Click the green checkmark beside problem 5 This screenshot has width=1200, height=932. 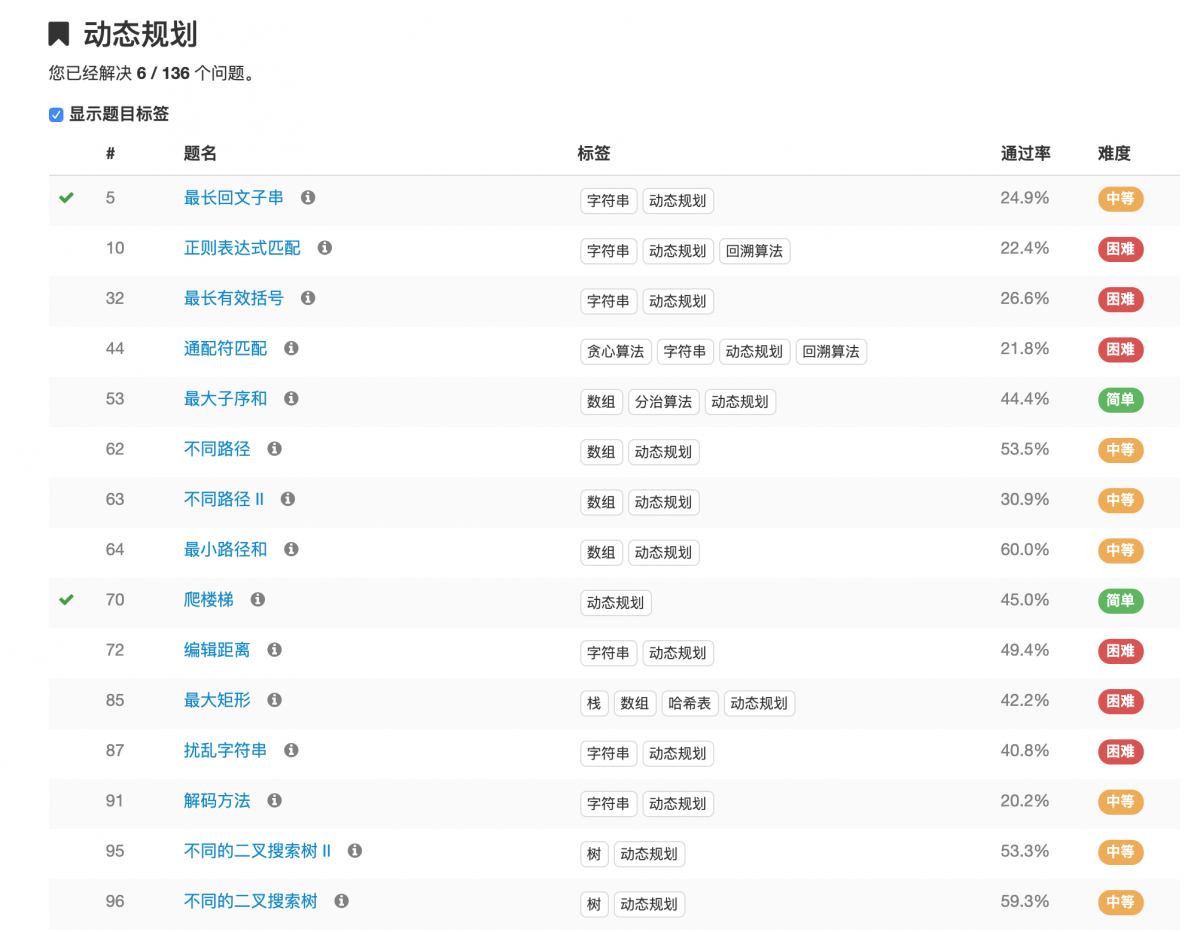(66, 197)
